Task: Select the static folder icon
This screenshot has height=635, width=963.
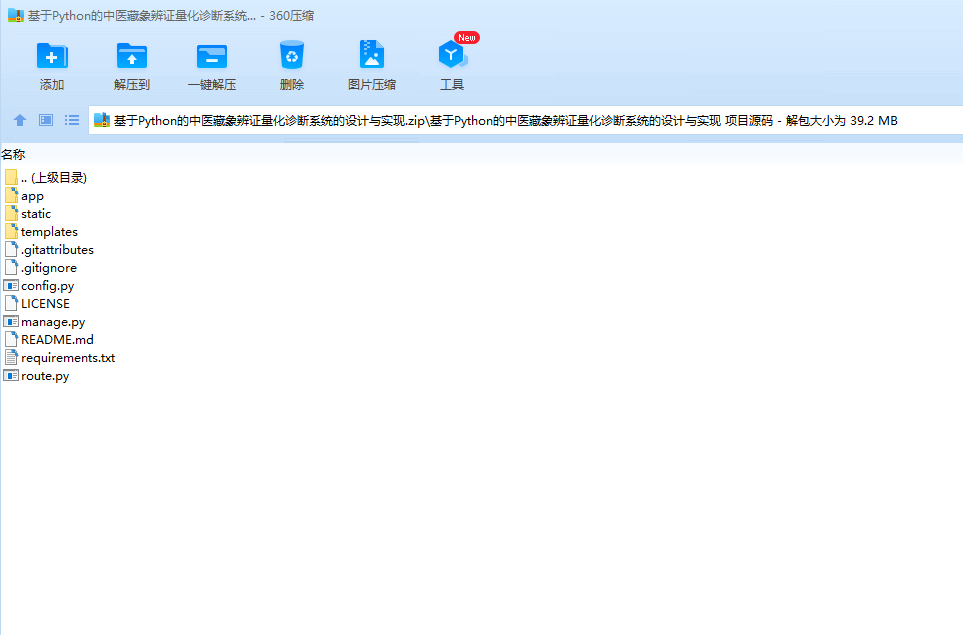Action: (x=11, y=214)
